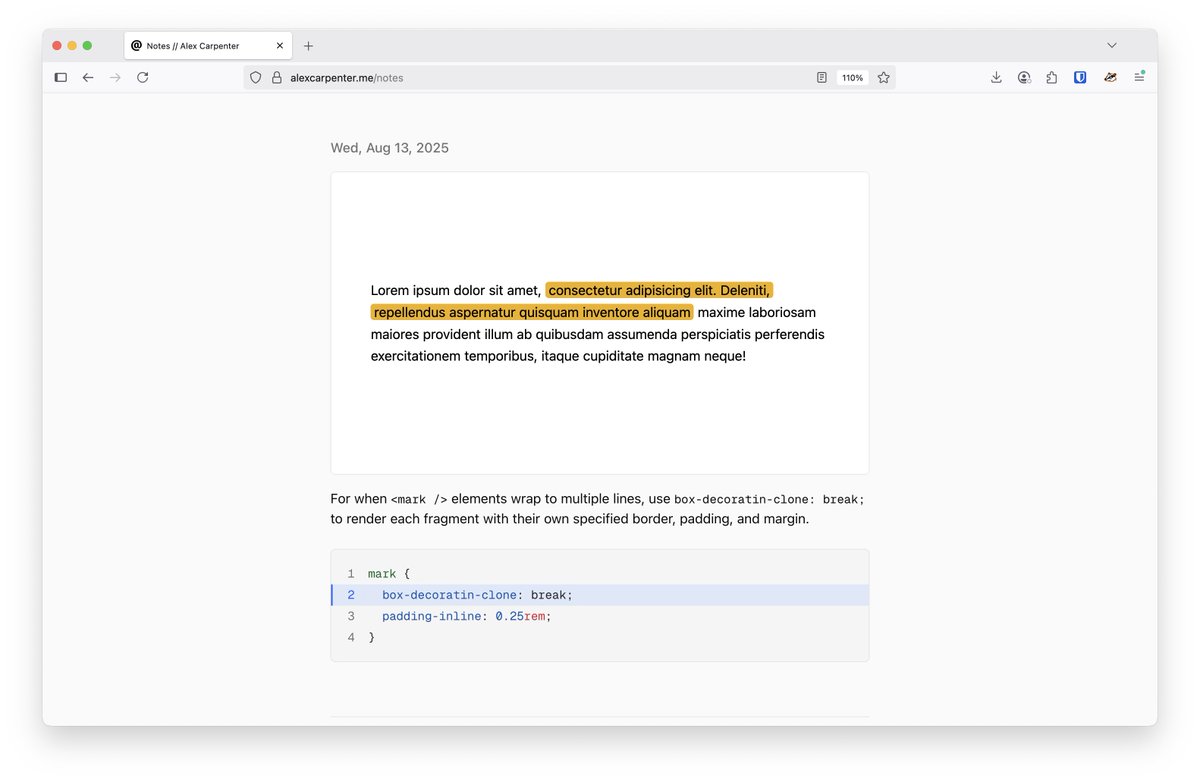The width and height of the screenshot is (1200, 782).
Task: Close the Notes // Alex Carpenter tab
Action: click(x=280, y=45)
